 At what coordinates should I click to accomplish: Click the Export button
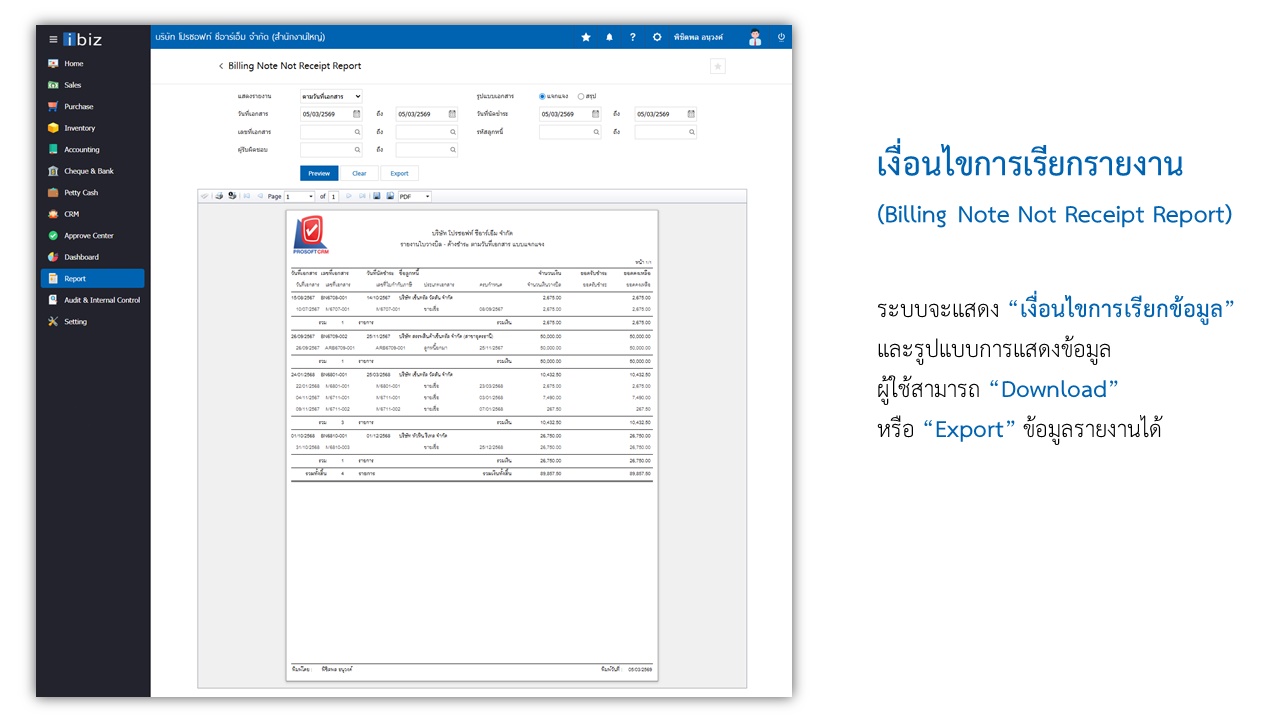click(399, 173)
